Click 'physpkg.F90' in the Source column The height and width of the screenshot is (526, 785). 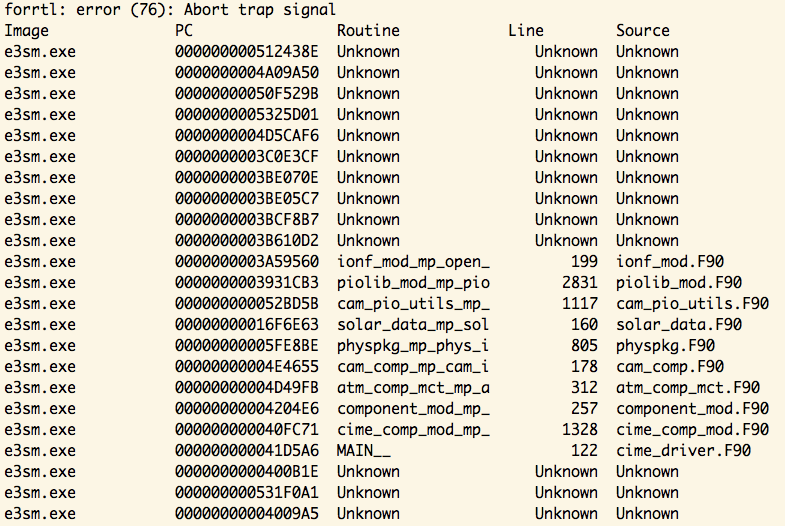click(665, 346)
